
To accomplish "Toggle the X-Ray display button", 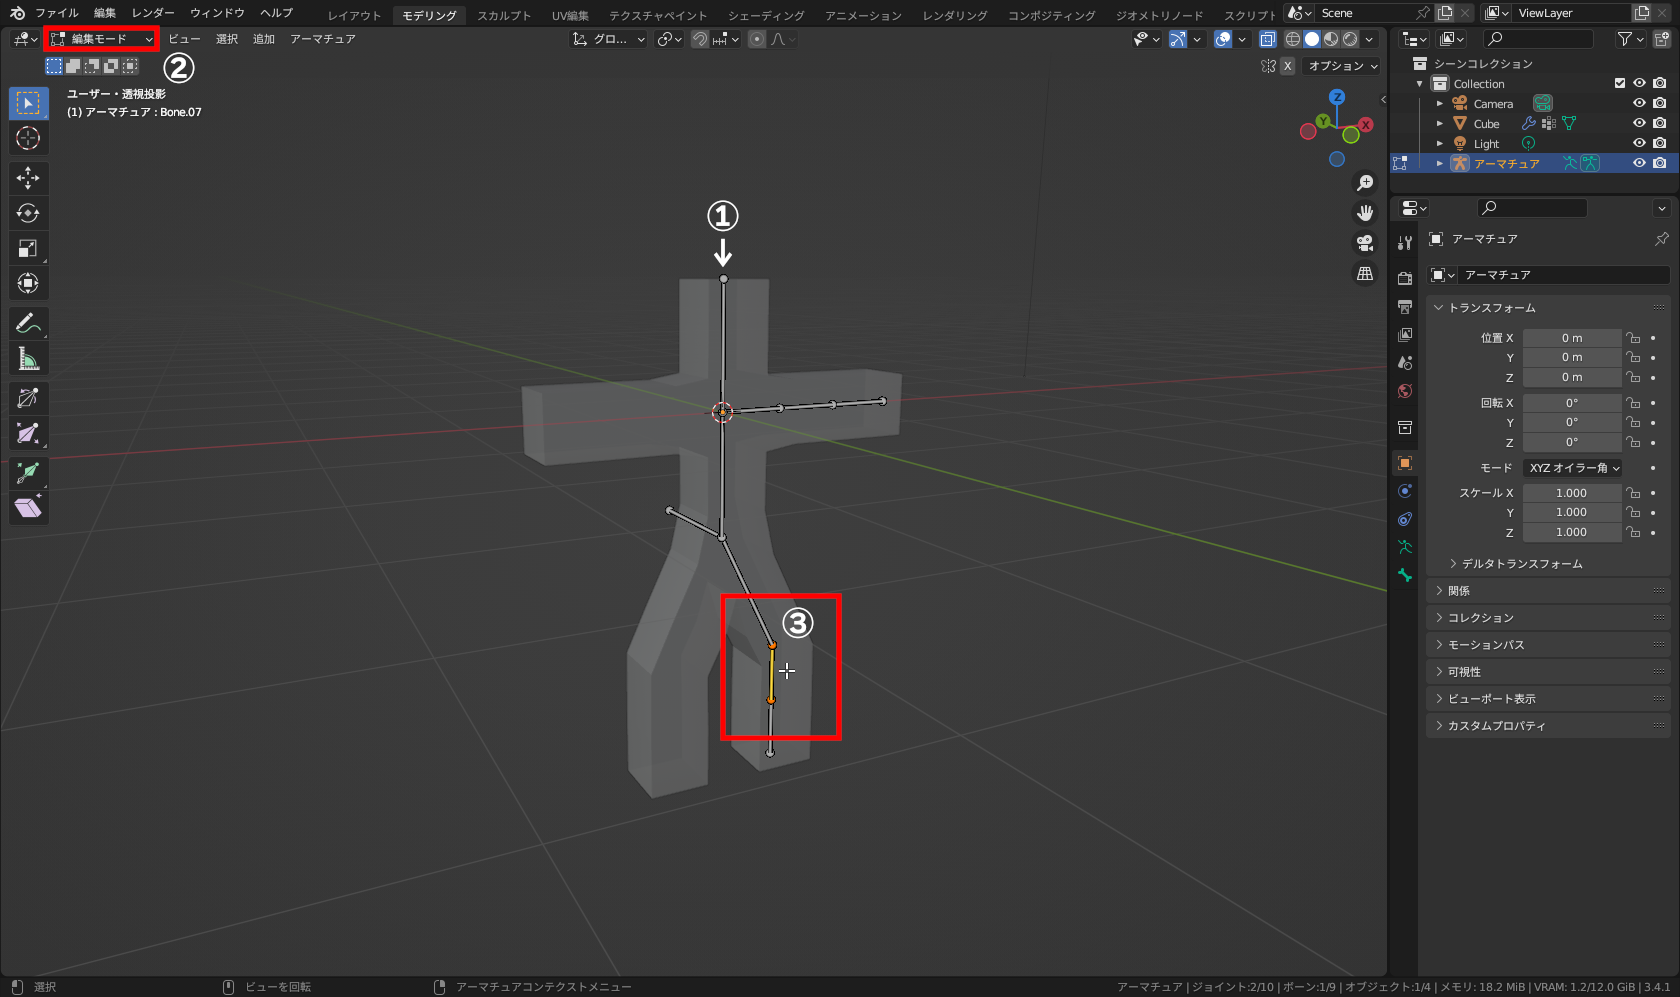I will [1267, 39].
